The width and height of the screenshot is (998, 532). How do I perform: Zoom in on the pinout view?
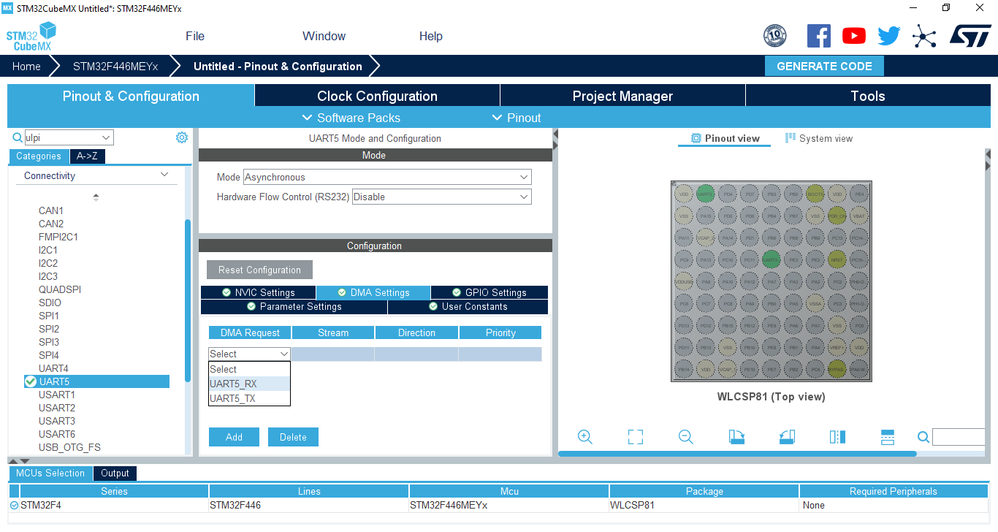point(585,437)
